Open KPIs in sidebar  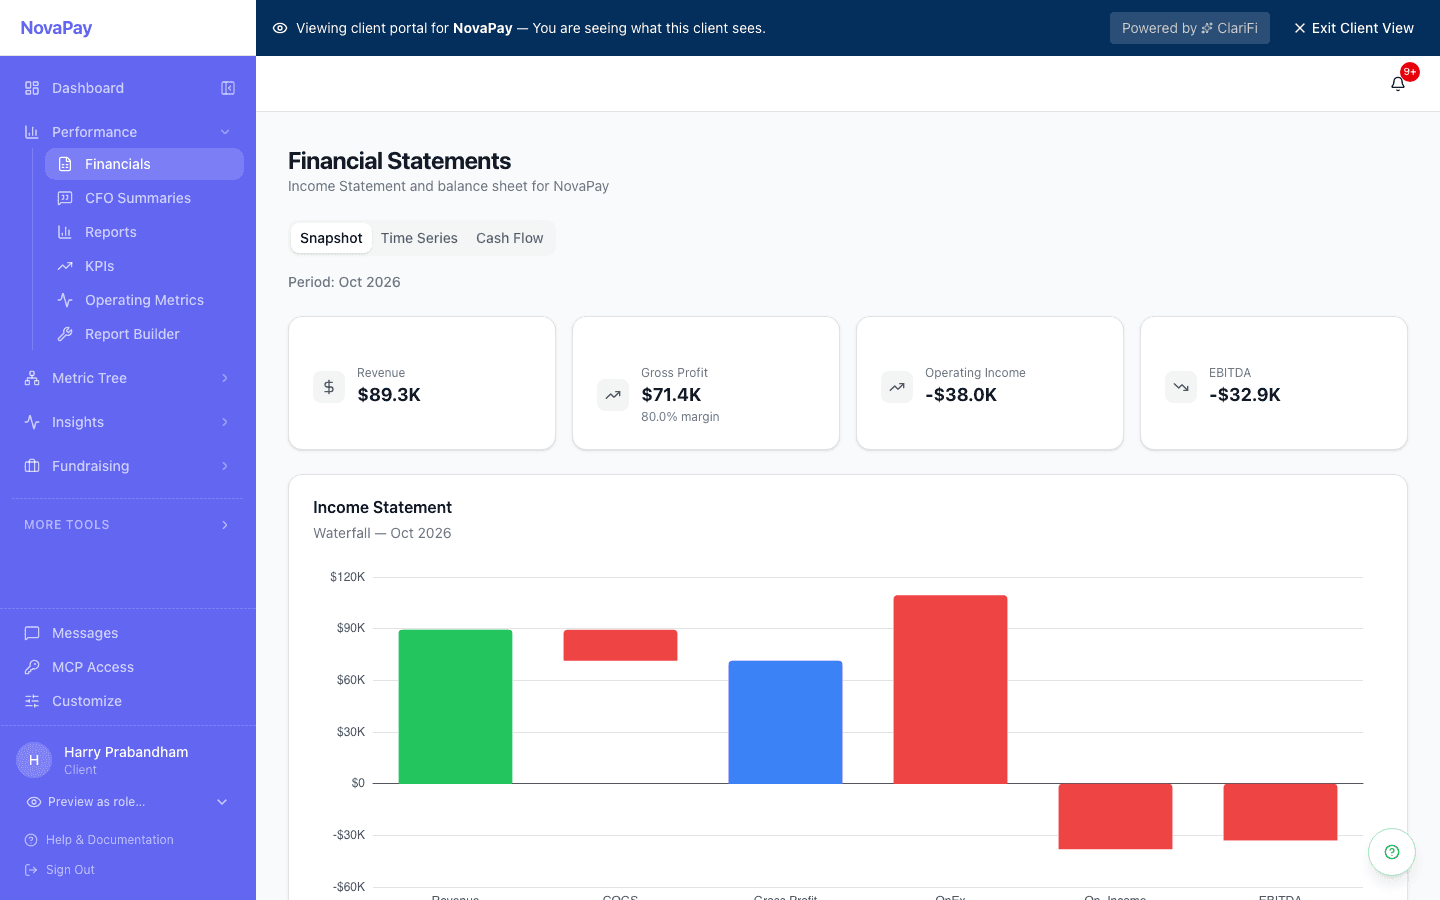point(144,266)
